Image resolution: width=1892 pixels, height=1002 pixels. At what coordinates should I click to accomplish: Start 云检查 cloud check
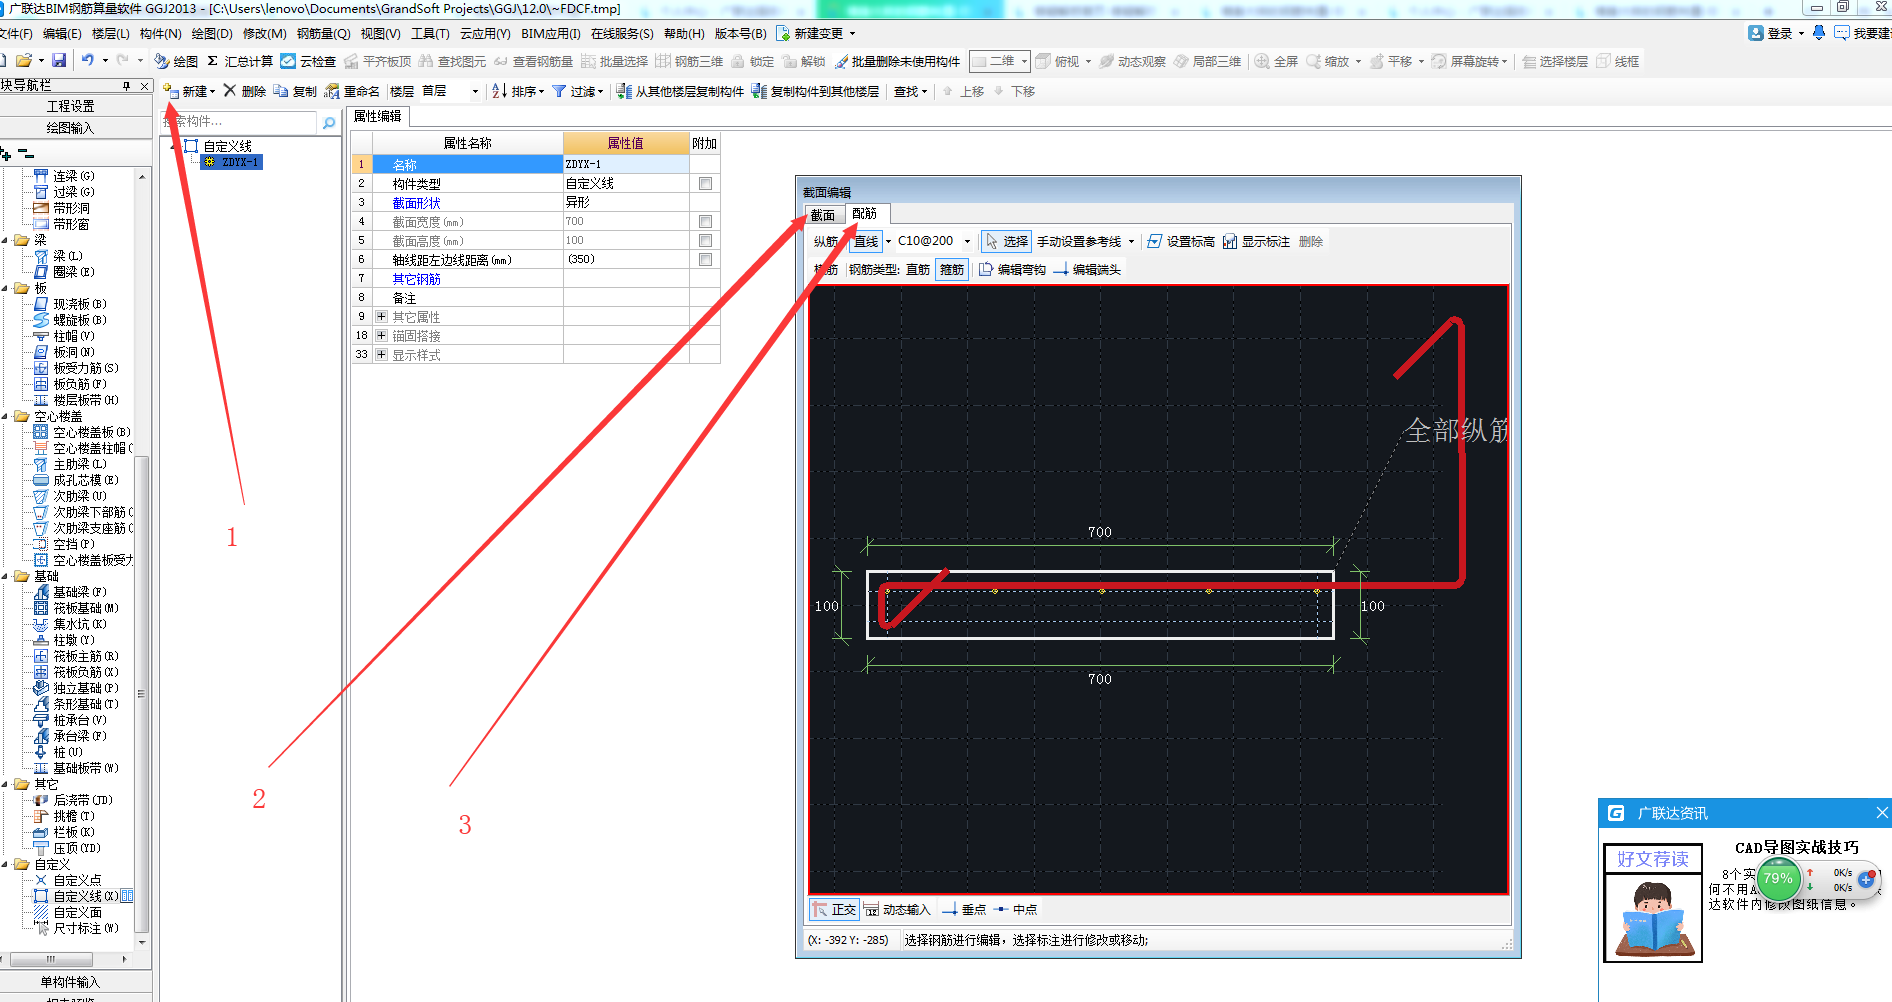tap(308, 61)
